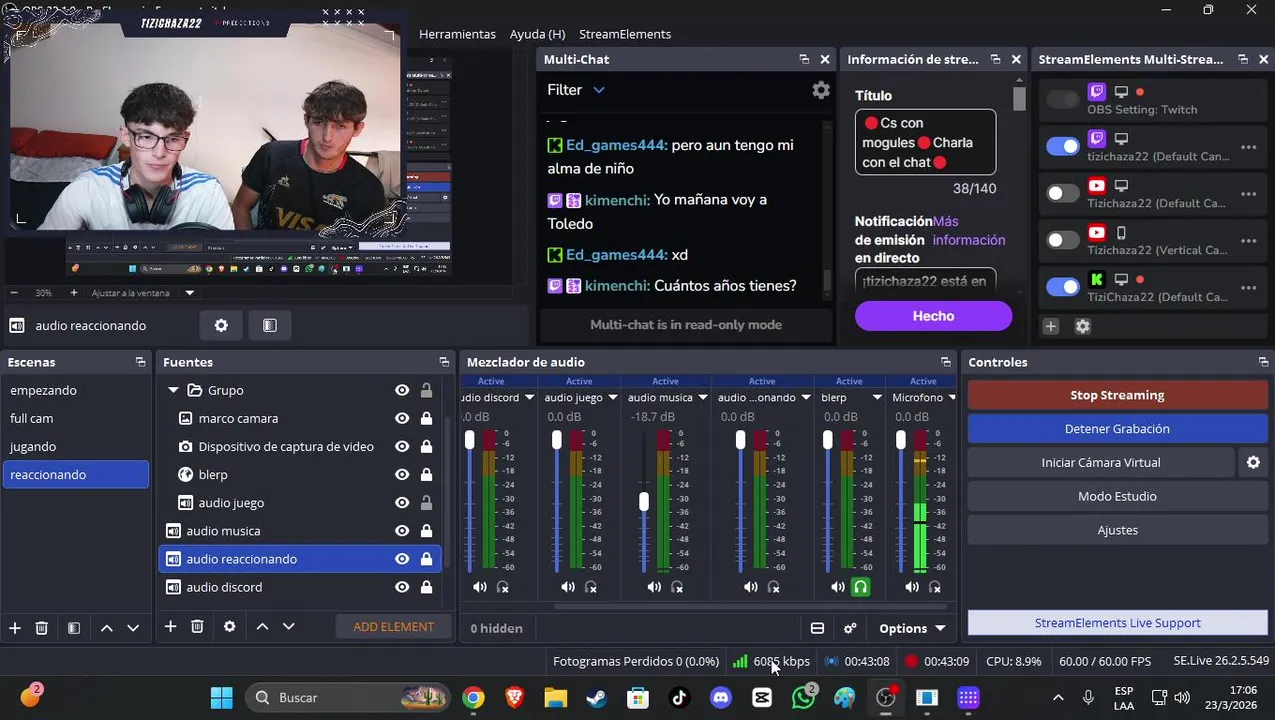The image size is (1275, 720).
Task: Open preview scaling Ajustar a la ventana dropdown
Action: (x=190, y=293)
